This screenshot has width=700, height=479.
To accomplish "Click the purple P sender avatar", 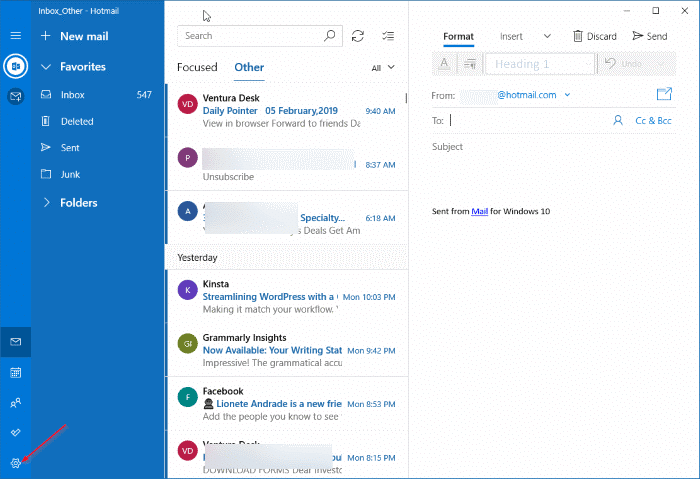I will click(x=188, y=158).
